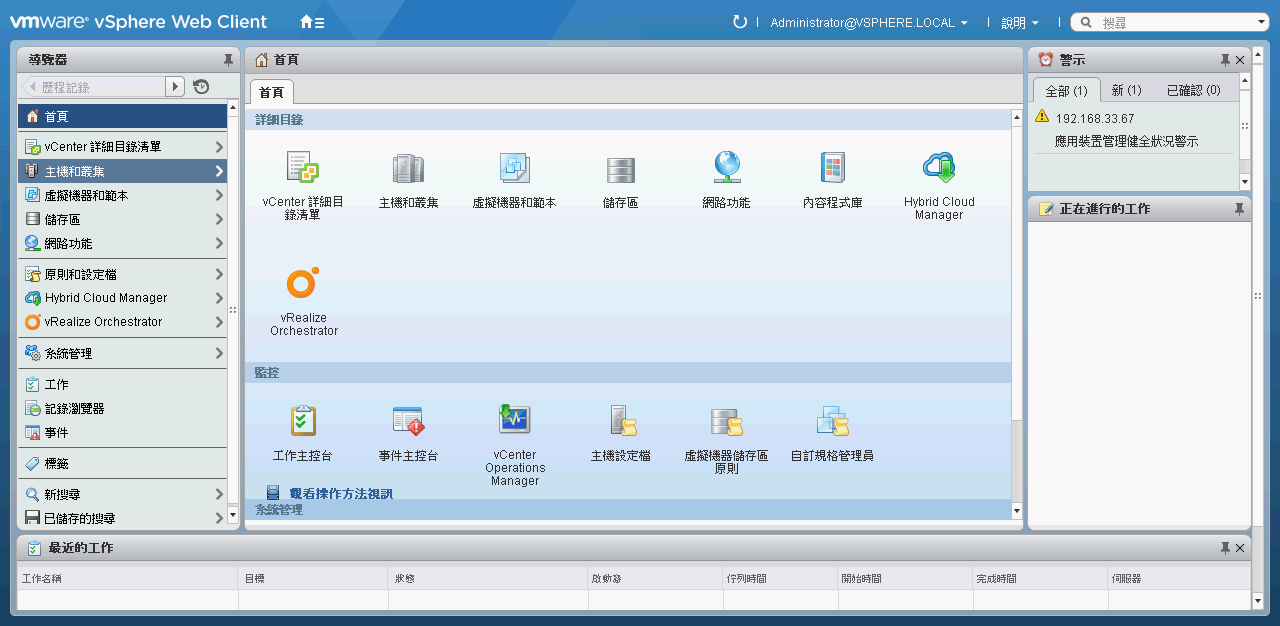Click alarms panel scrollbar down arrow

click(x=1245, y=182)
